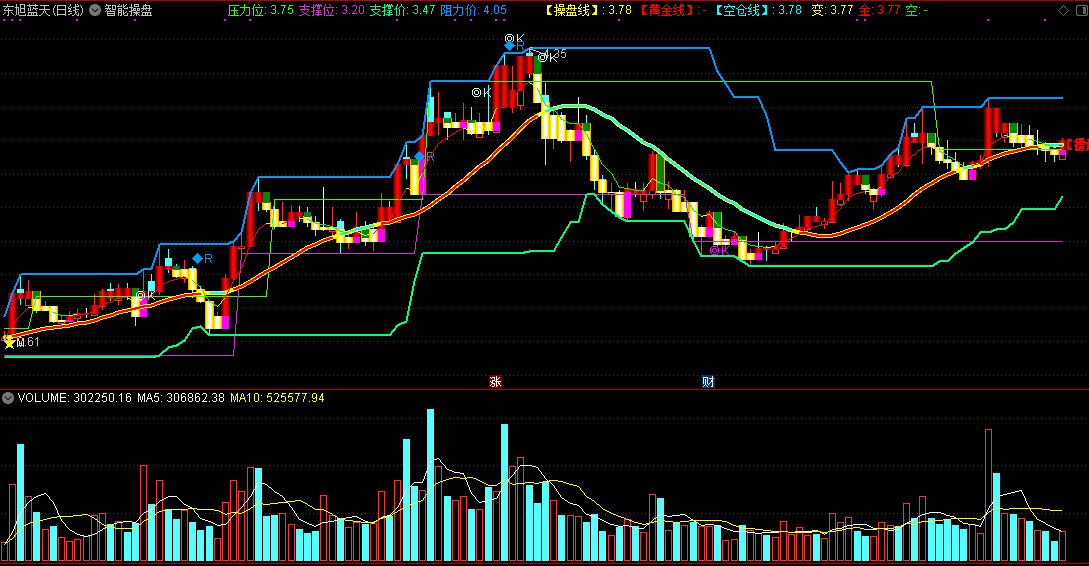Click the MA5: 306862.38 readout
Viewport: 1089px width, 566px height.
(x=181, y=398)
